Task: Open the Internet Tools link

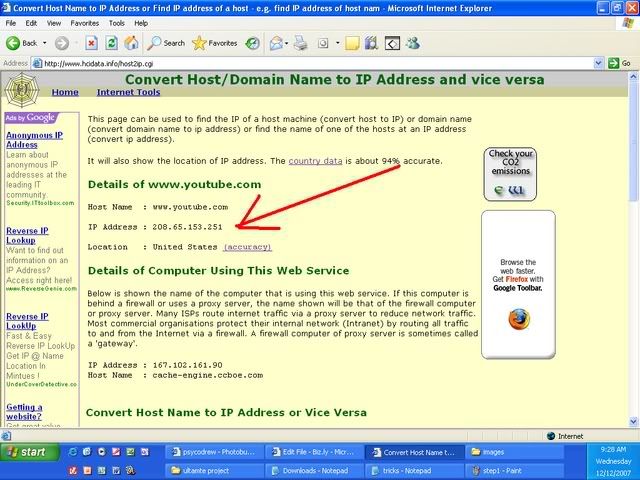Action: coord(128,92)
